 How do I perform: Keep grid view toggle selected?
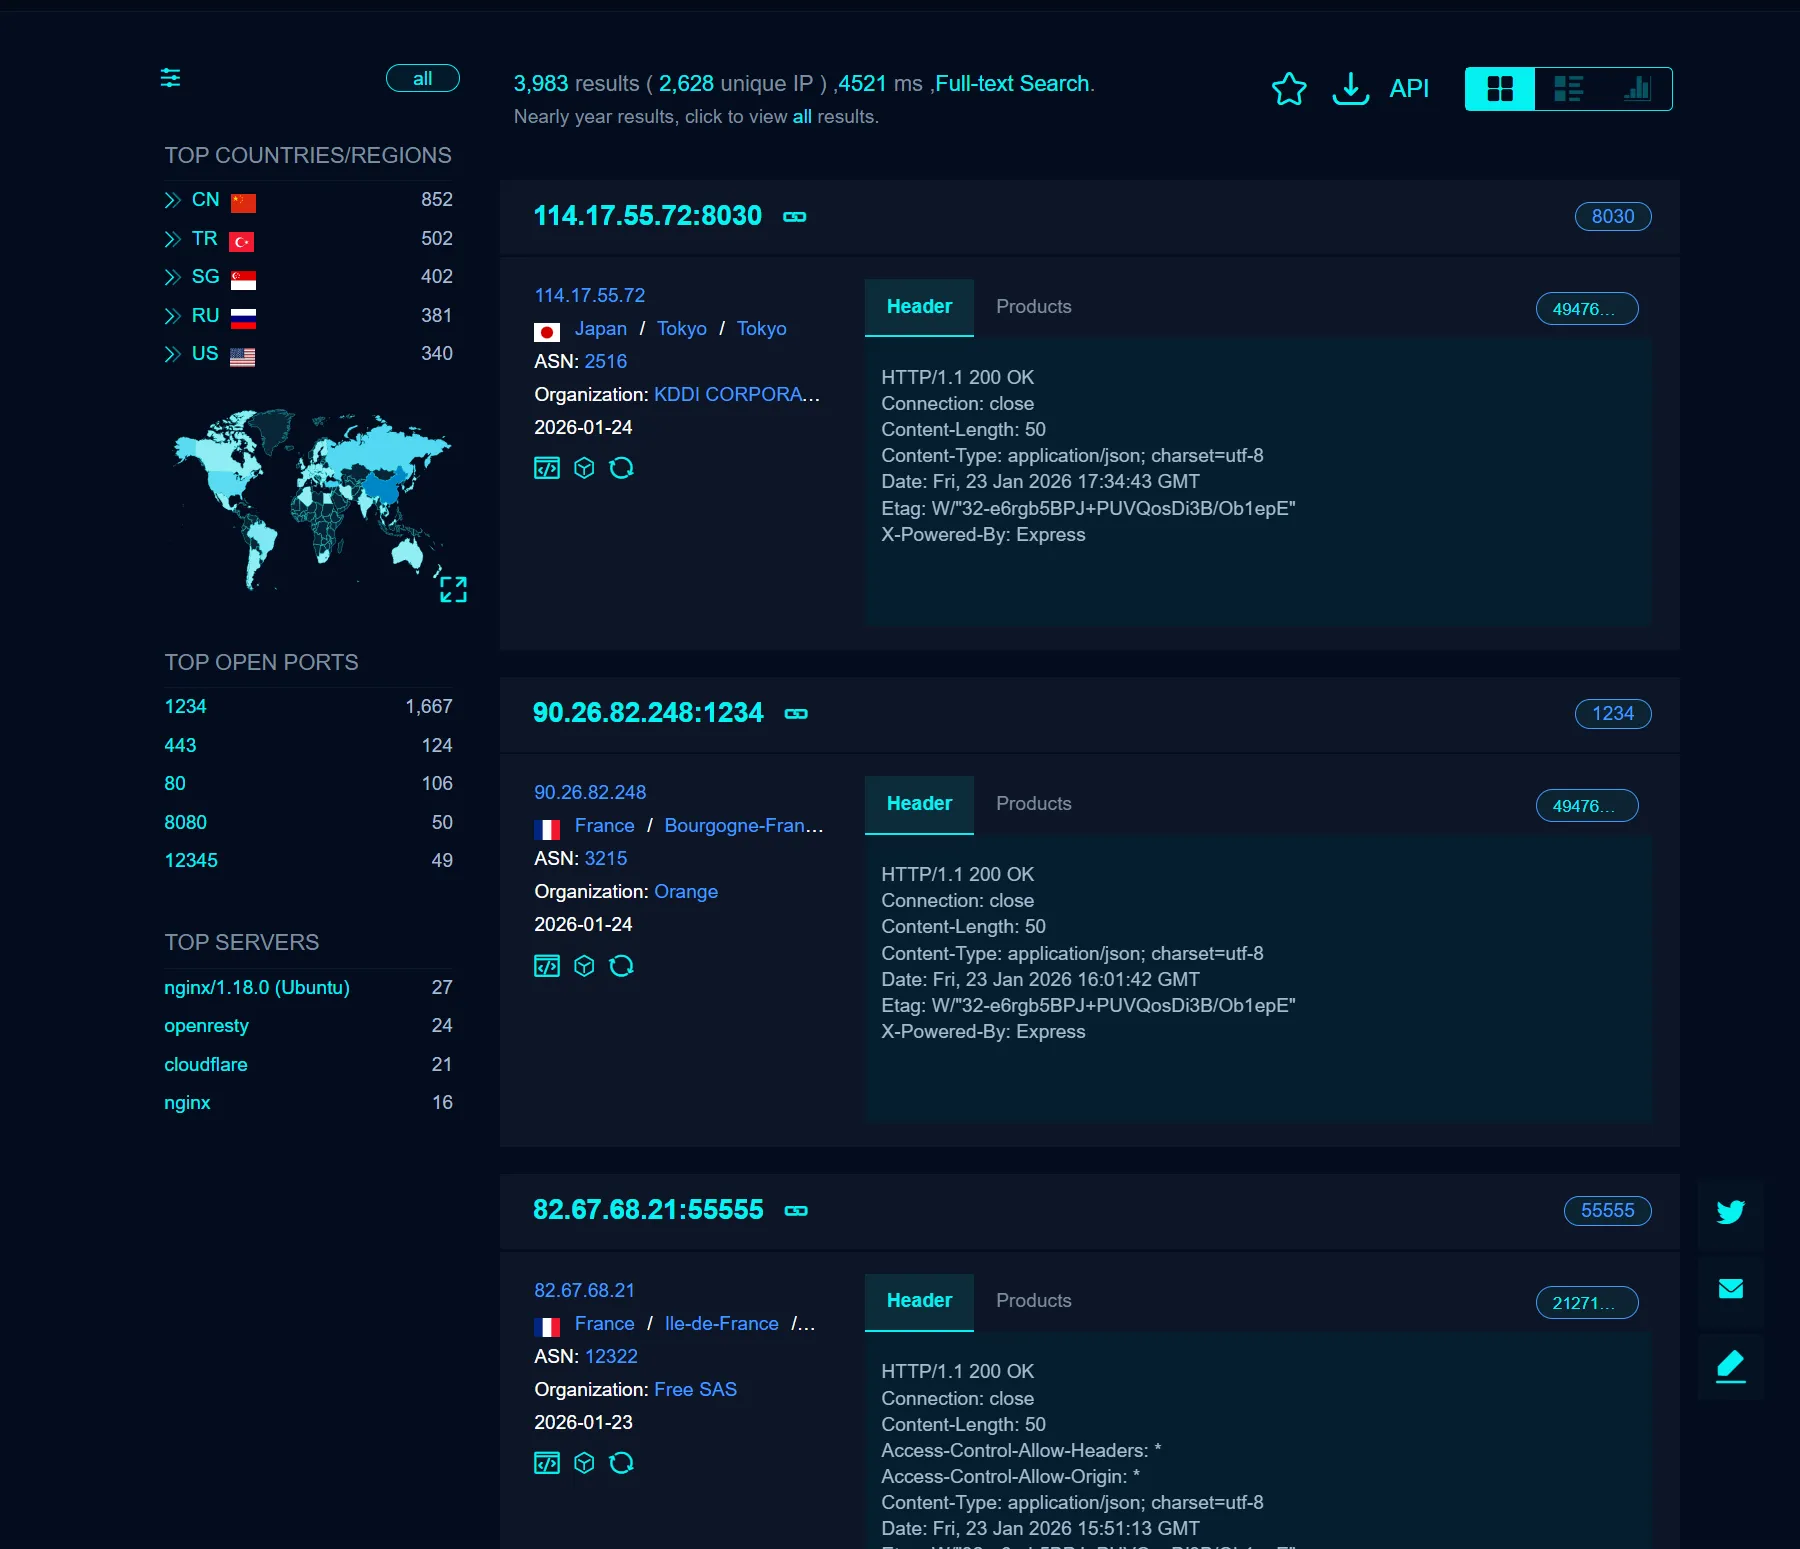click(x=1498, y=88)
